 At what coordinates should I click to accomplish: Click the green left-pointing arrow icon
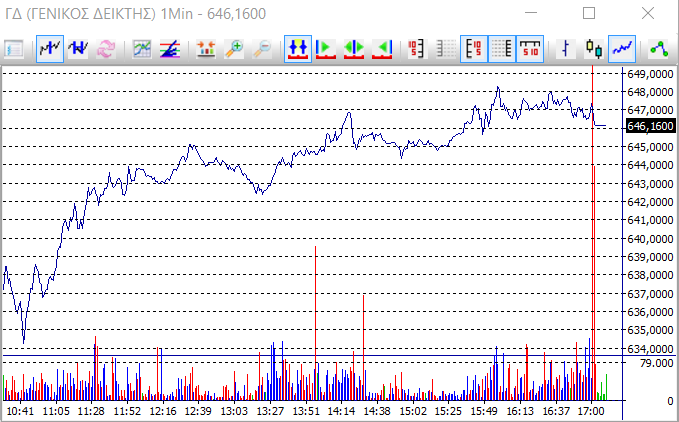[382, 49]
